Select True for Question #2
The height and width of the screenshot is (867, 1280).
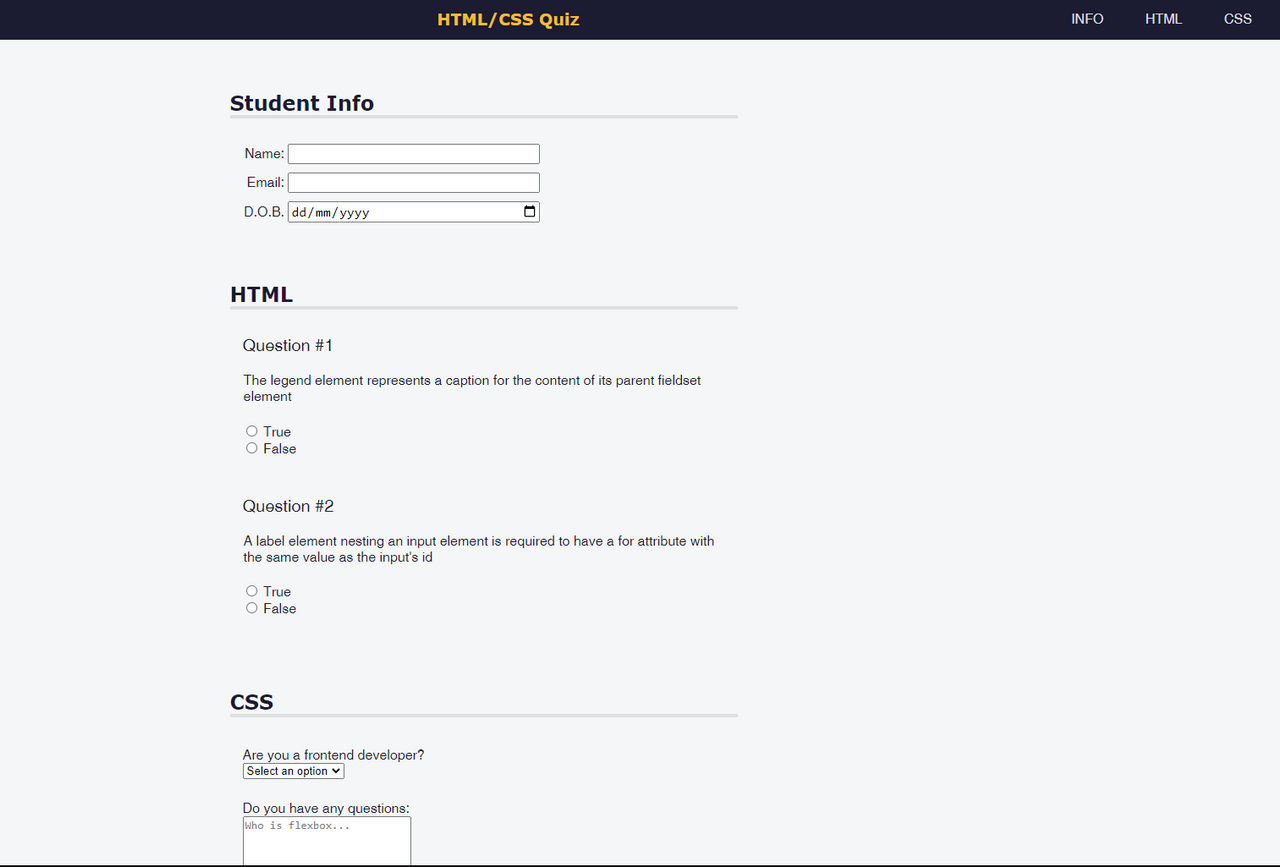point(252,590)
